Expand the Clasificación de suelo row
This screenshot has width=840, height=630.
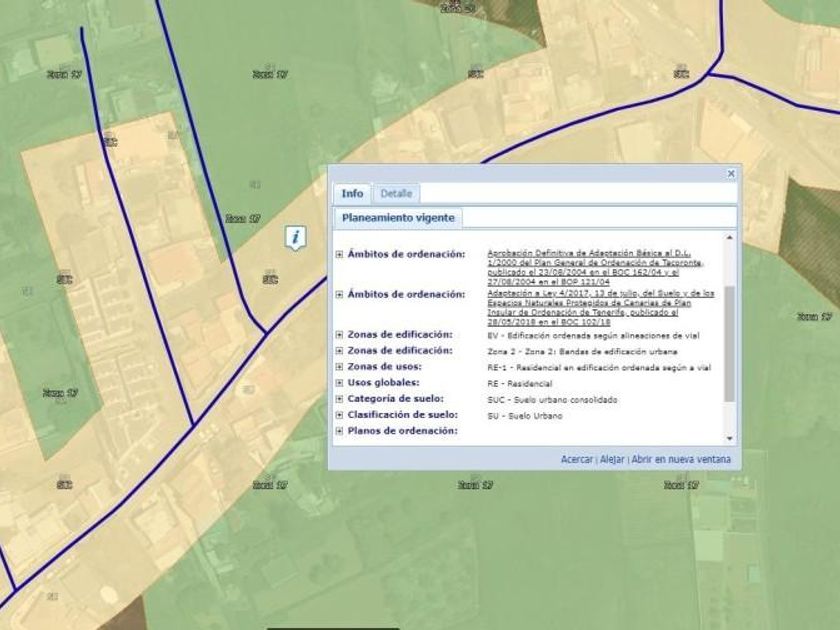tap(340, 415)
